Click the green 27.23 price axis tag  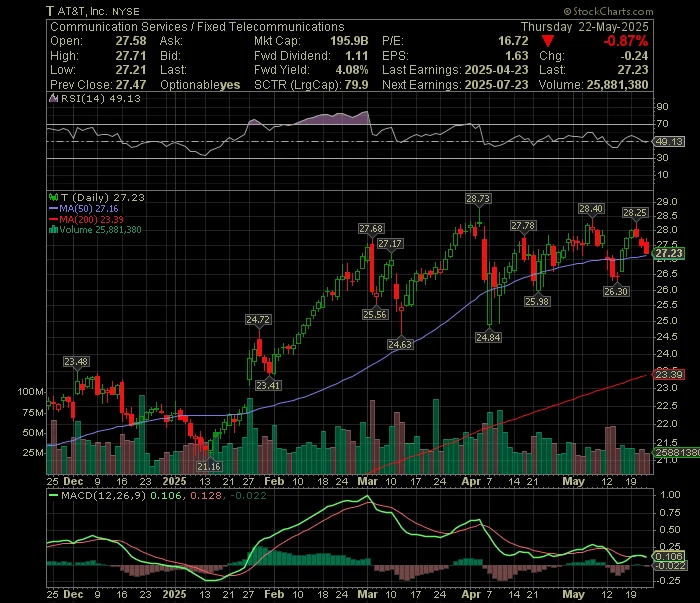(668, 254)
